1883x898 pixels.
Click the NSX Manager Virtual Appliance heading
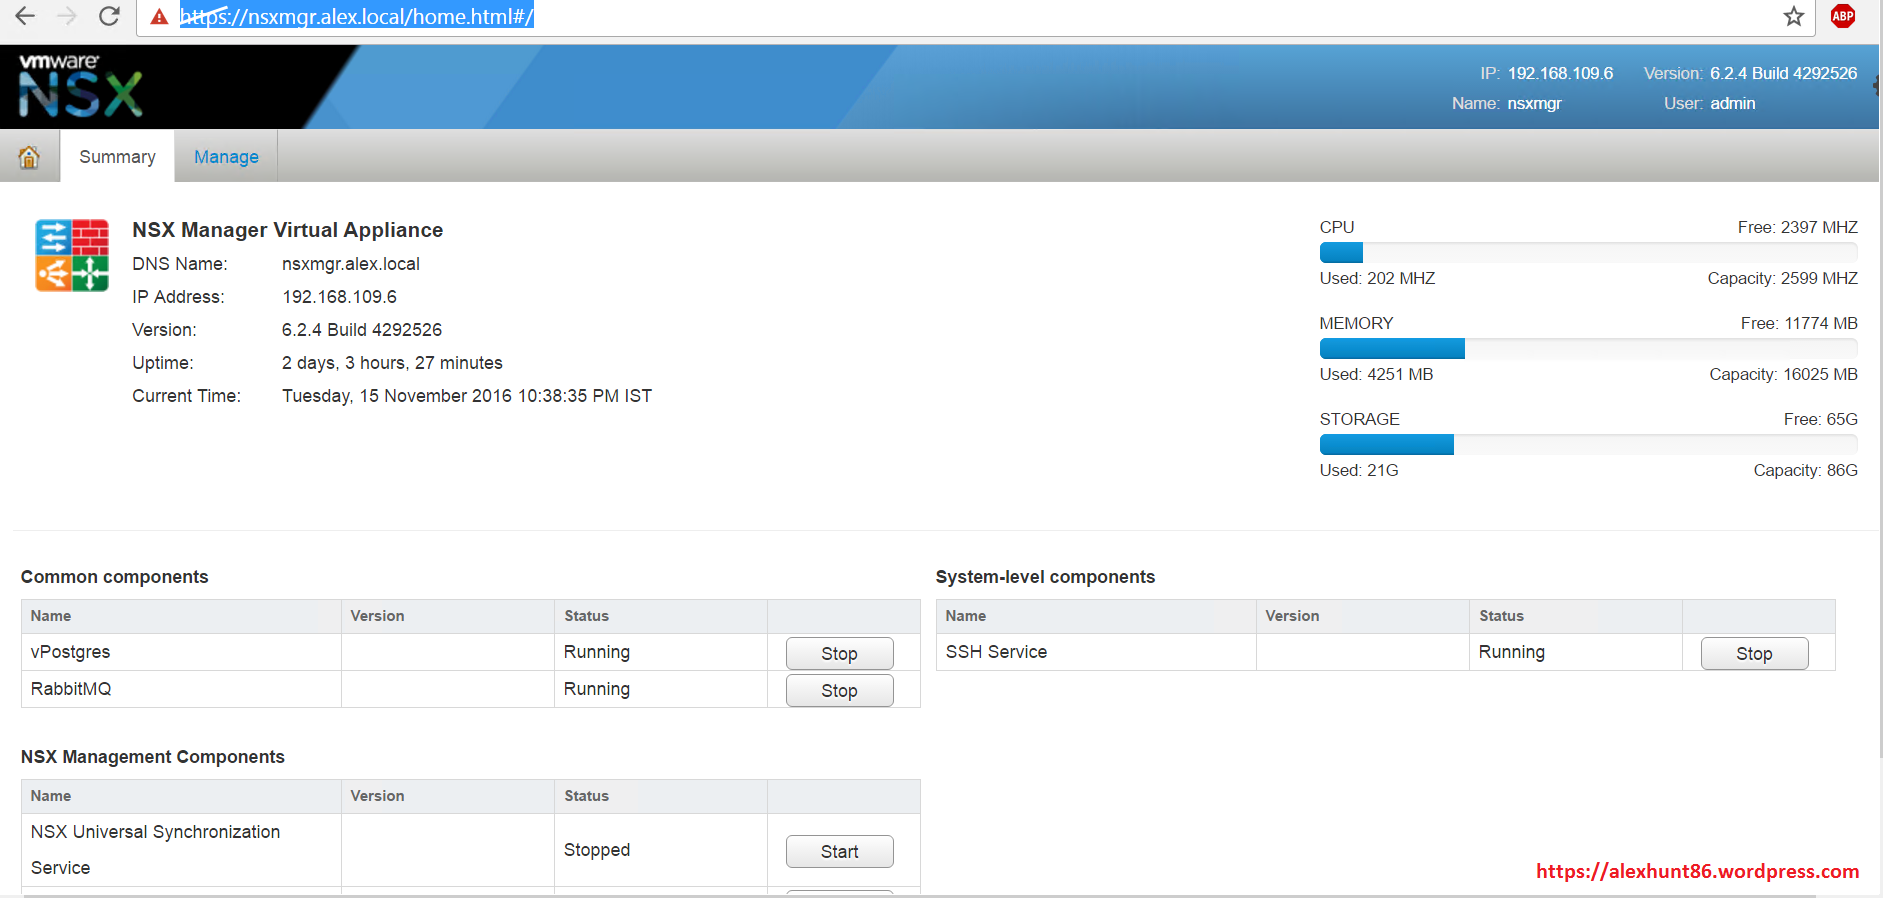288,230
